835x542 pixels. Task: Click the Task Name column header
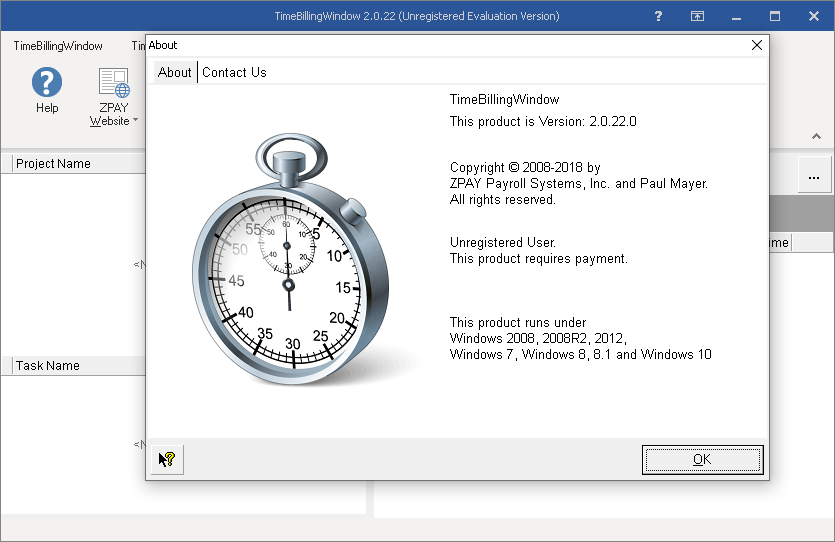coord(79,366)
